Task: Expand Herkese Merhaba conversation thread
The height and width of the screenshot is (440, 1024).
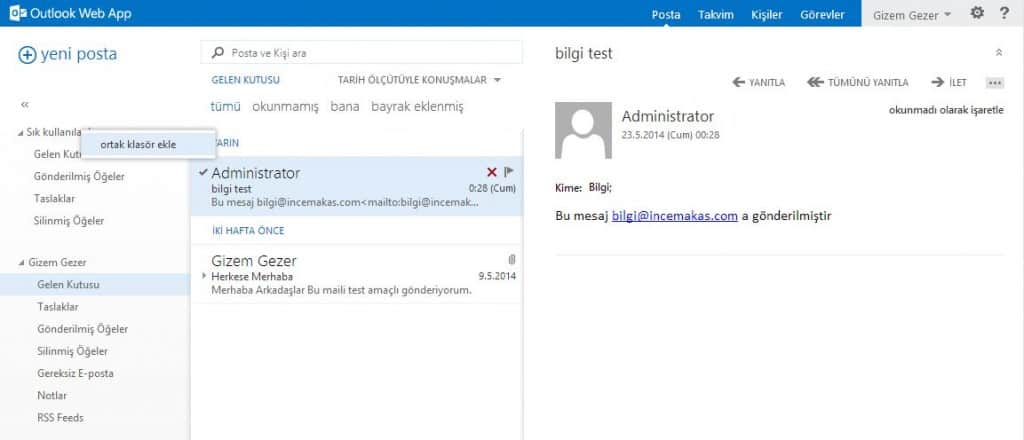Action: coord(205,276)
